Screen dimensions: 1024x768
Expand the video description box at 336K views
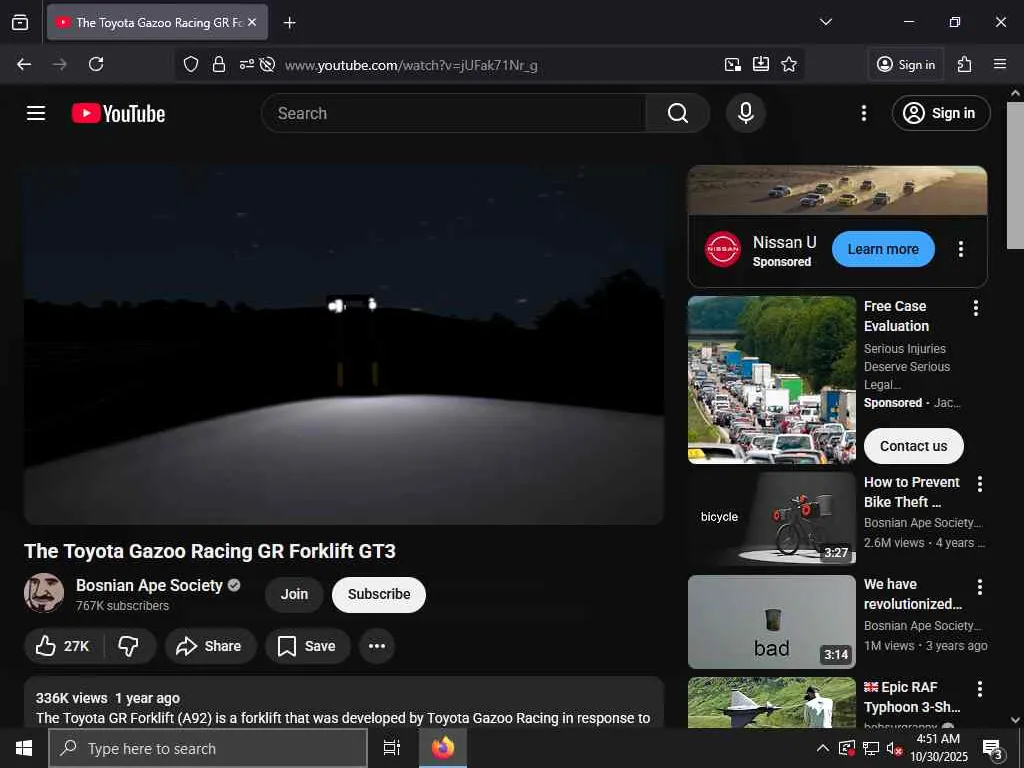coord(344,702)
